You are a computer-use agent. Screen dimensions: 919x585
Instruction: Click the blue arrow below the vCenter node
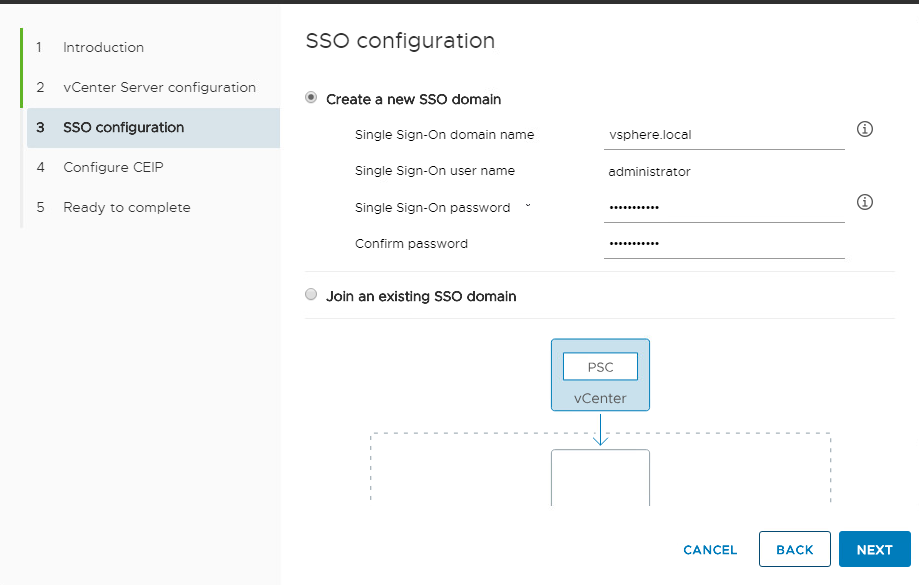[x=600, y=430]
